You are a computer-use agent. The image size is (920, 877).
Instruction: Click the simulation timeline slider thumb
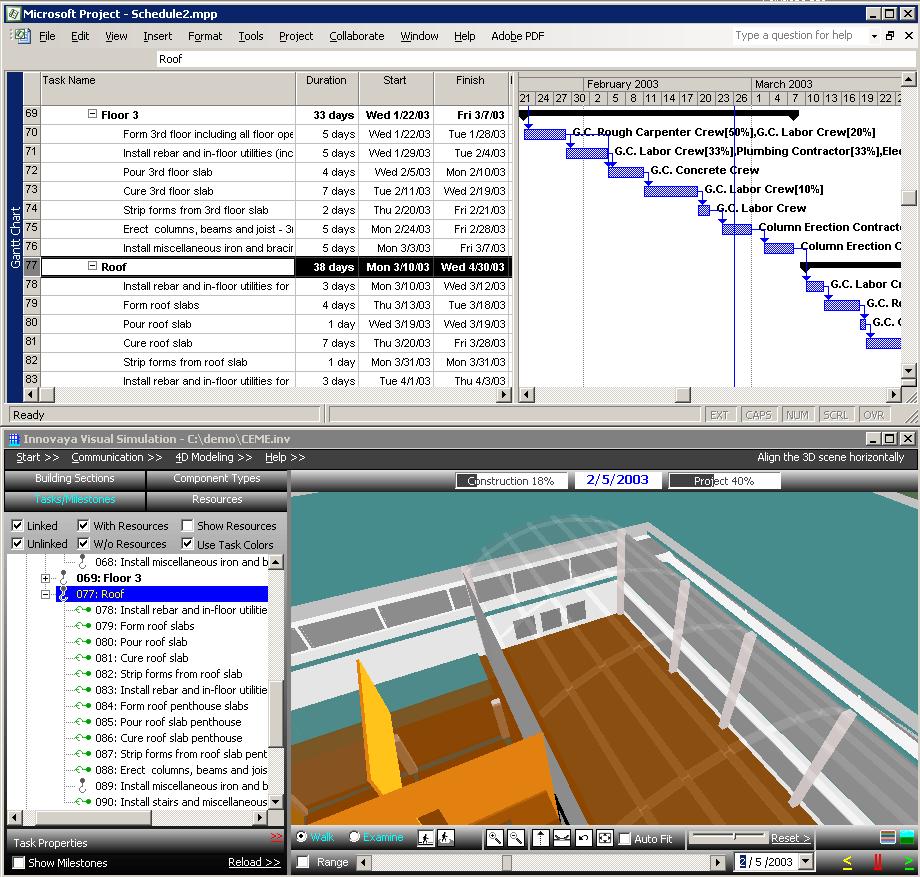(x=506, y=862)
